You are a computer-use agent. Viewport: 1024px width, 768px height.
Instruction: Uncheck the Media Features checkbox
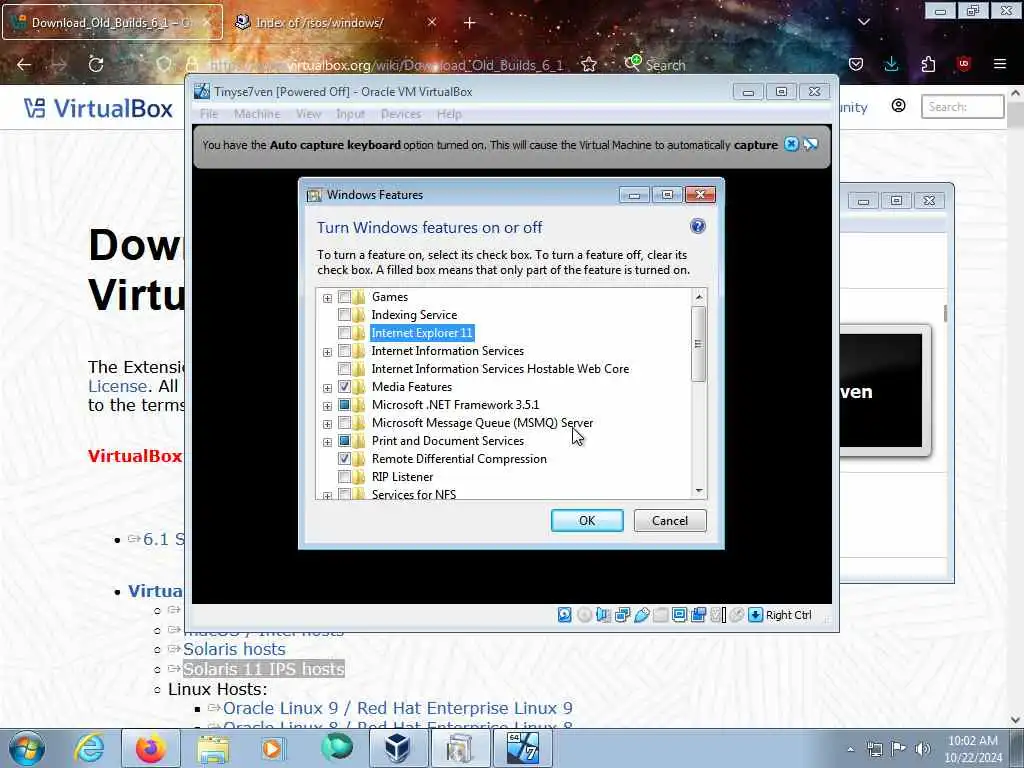click(344, 387)
